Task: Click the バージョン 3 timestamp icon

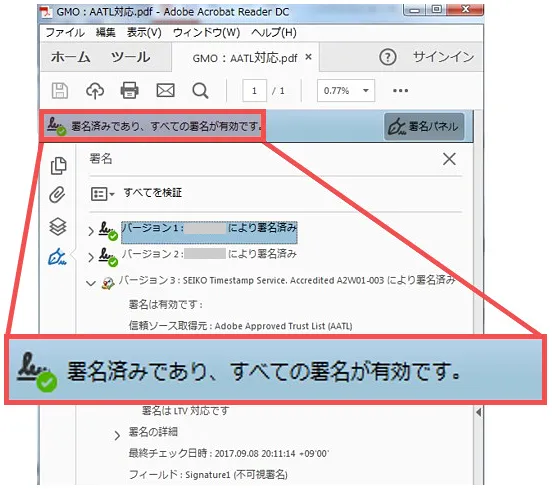Action: point(108,283)
